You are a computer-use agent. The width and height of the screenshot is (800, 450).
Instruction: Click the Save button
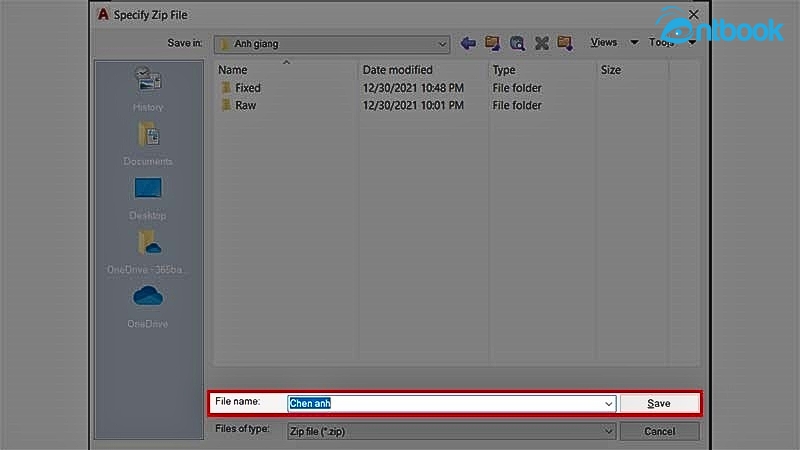(x=659, y=403)
